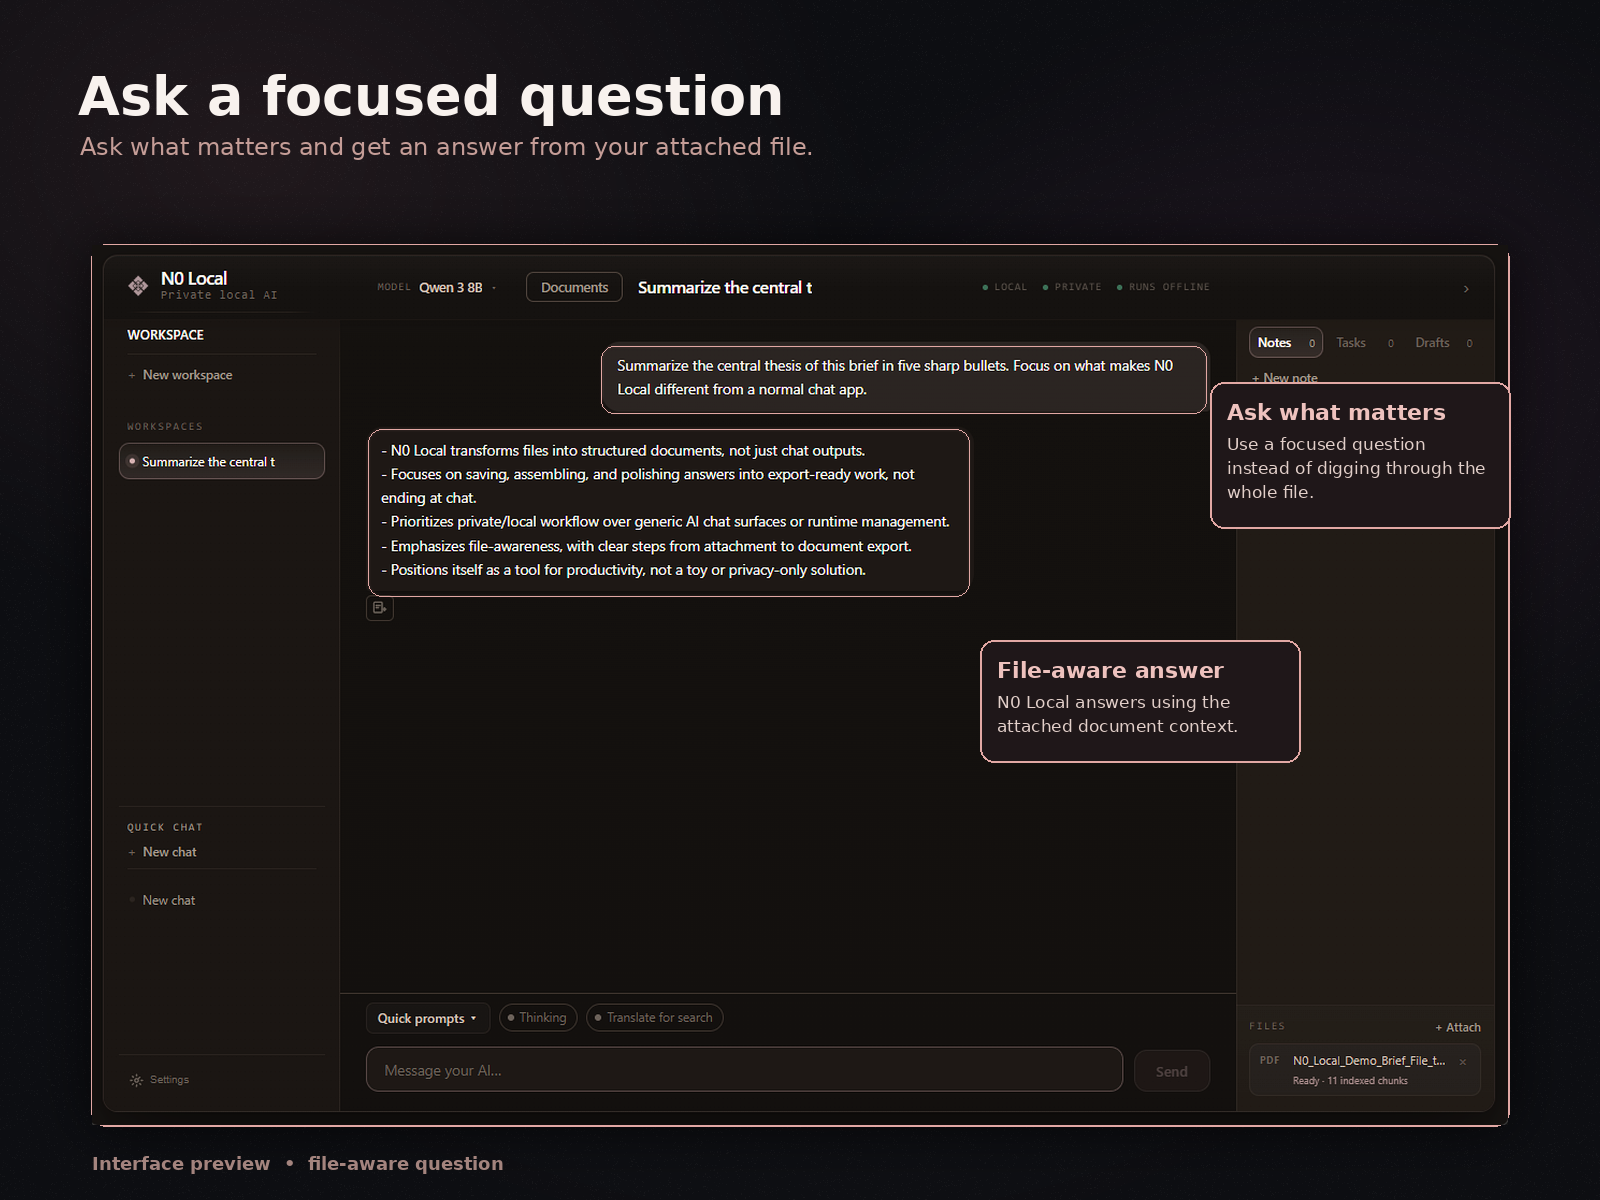Switch to the Notes tab
The image size is (1600, 1200).
coord(1285,343)
